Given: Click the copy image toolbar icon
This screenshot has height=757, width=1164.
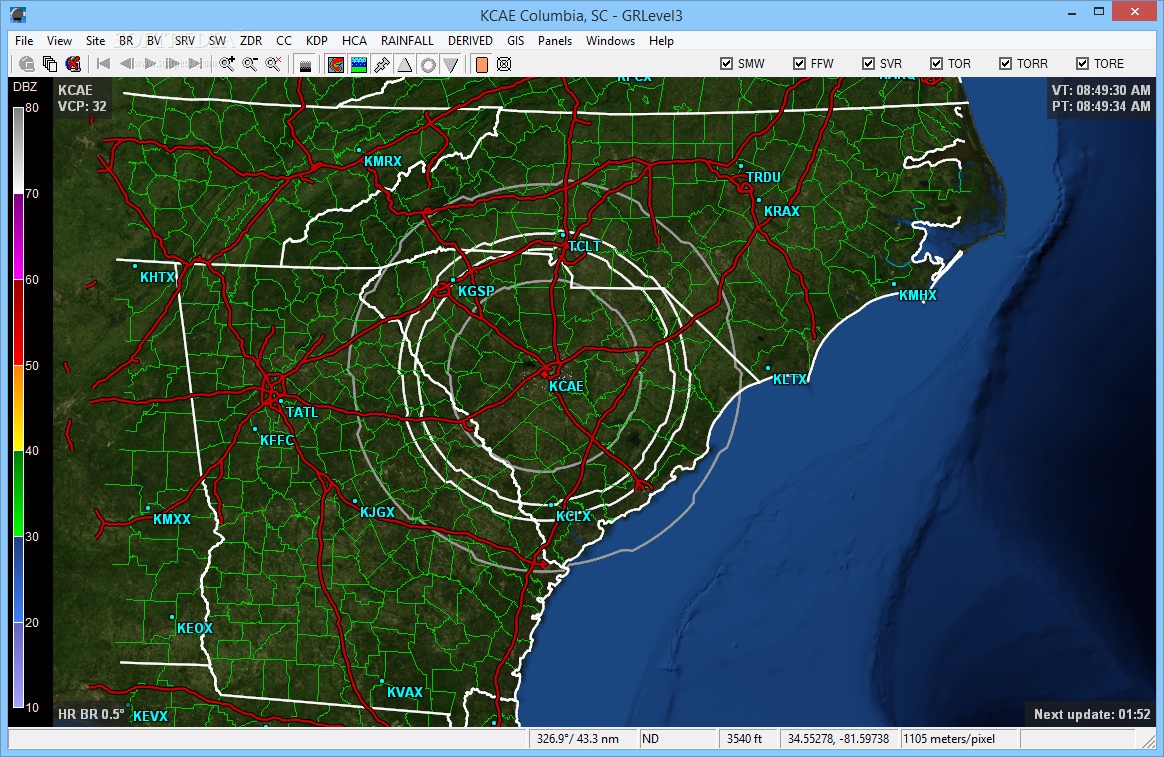Looking at the screenshot, I should pyautogui.click(x=50, y=64).
